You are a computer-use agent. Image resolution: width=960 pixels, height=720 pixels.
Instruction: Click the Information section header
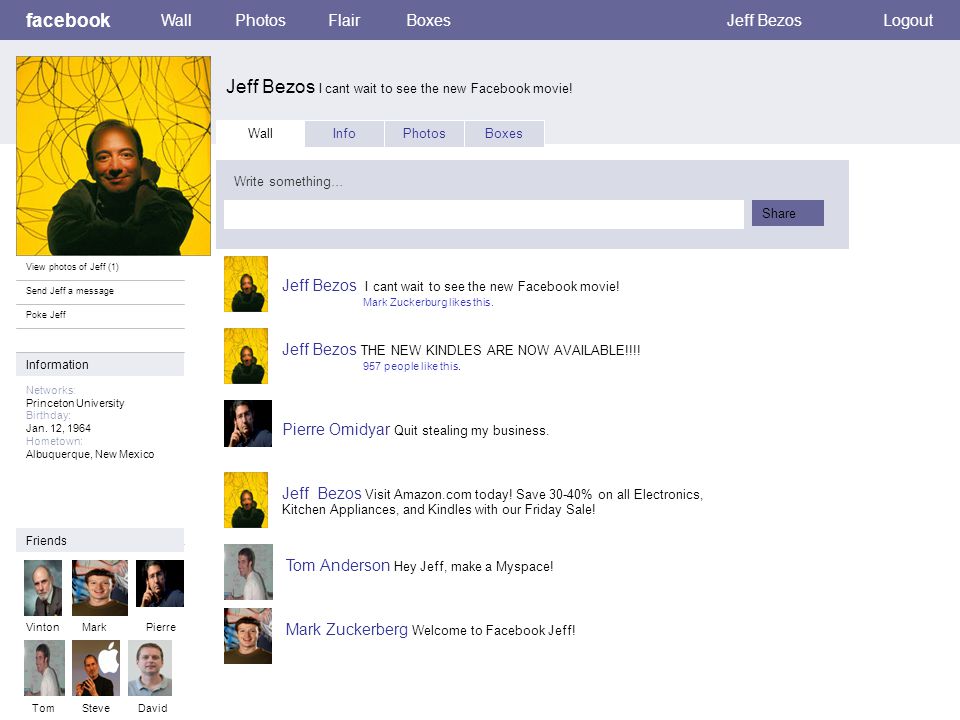[100, 364]
